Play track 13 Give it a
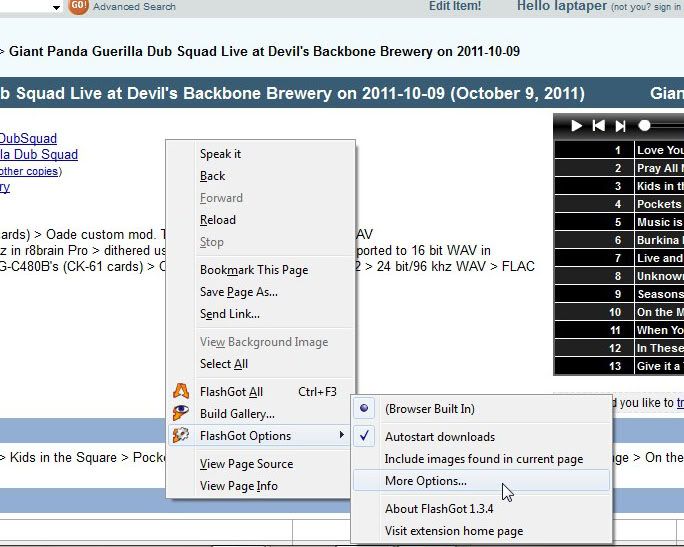This screenshot has width=684, height=547. pos(619,366)
